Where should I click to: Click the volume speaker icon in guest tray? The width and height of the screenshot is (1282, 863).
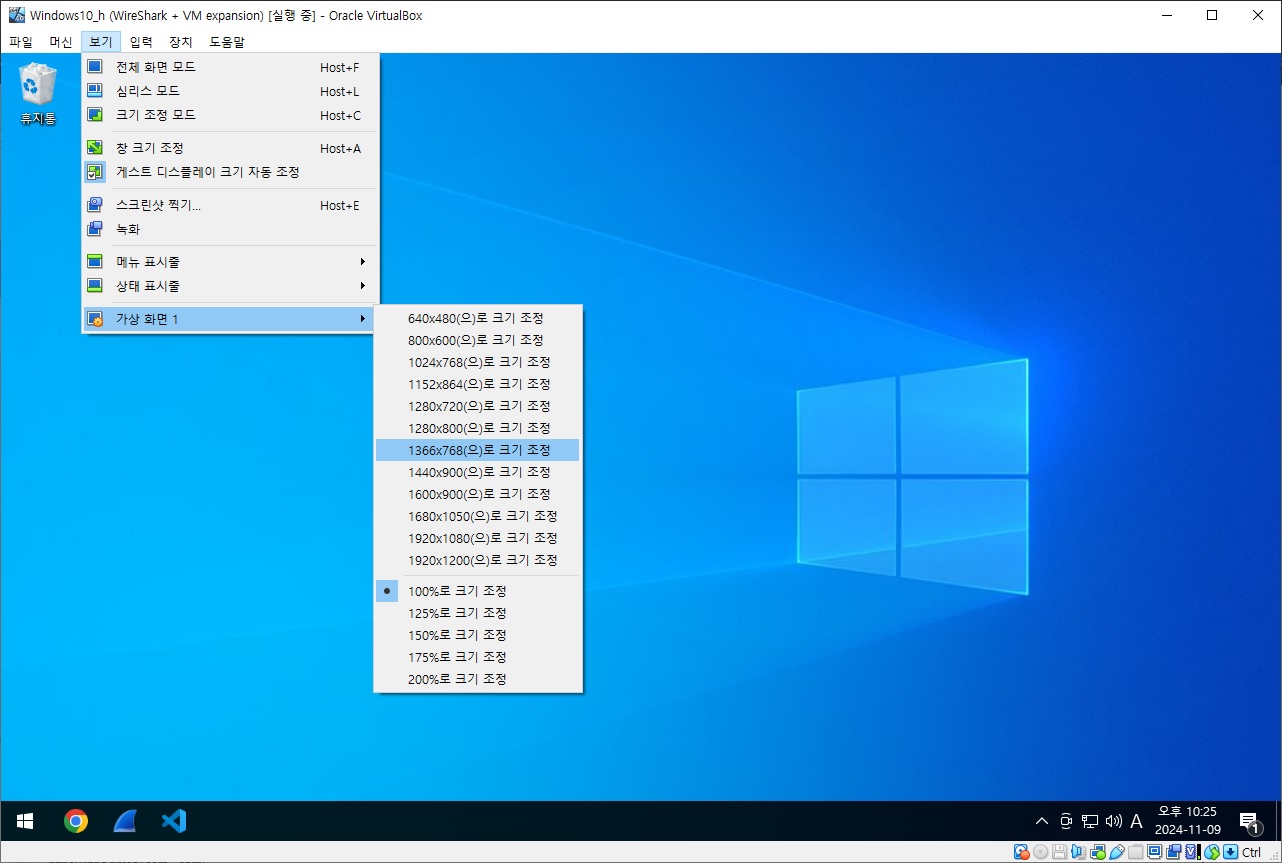[1114, 822]
